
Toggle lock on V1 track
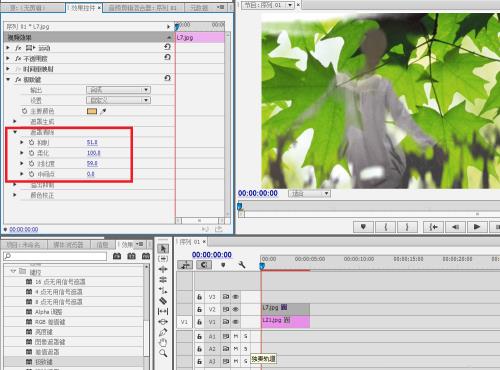199,322
